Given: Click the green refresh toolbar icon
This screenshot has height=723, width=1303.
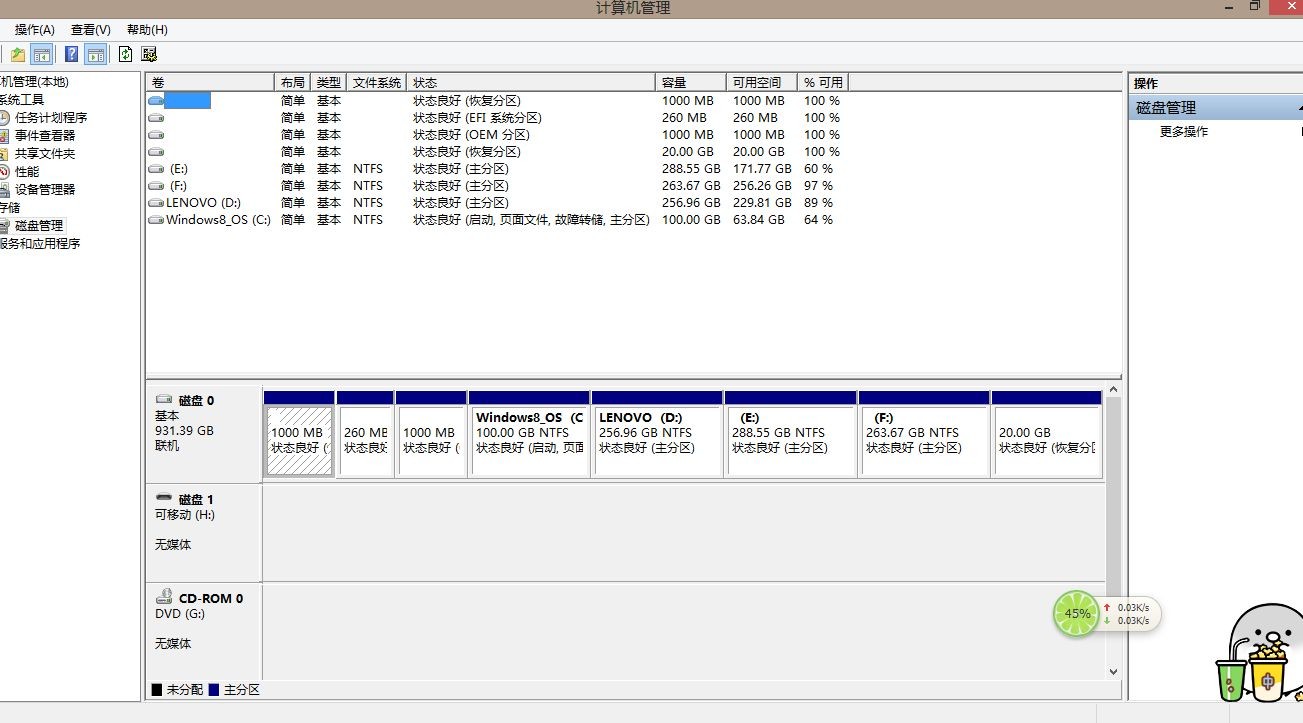Looking at the screenshot, I should tap(126, 54).
